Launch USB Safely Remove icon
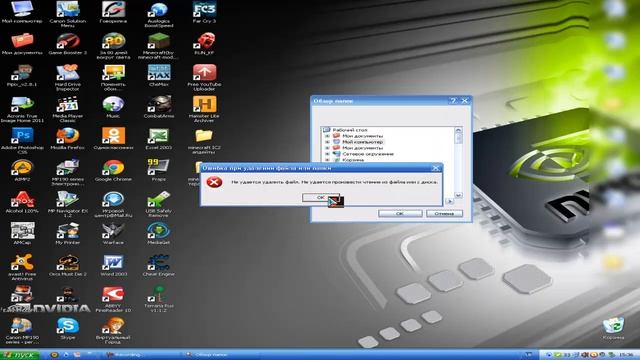The image size is (640, 360). [x=159, y=204]
